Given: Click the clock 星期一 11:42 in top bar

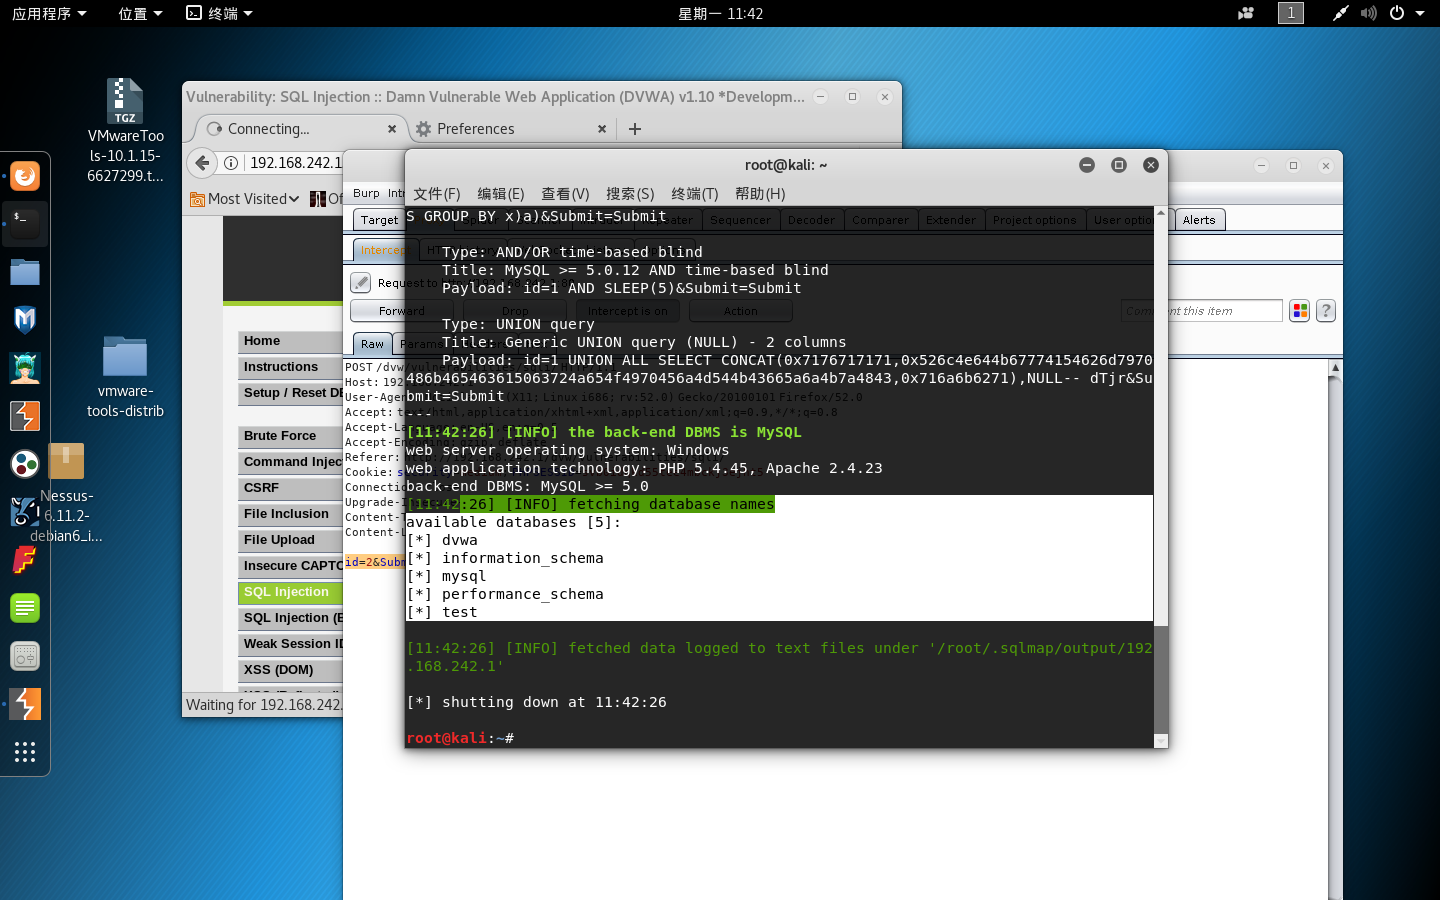Looking at the screenshot, I should point(720,13).
